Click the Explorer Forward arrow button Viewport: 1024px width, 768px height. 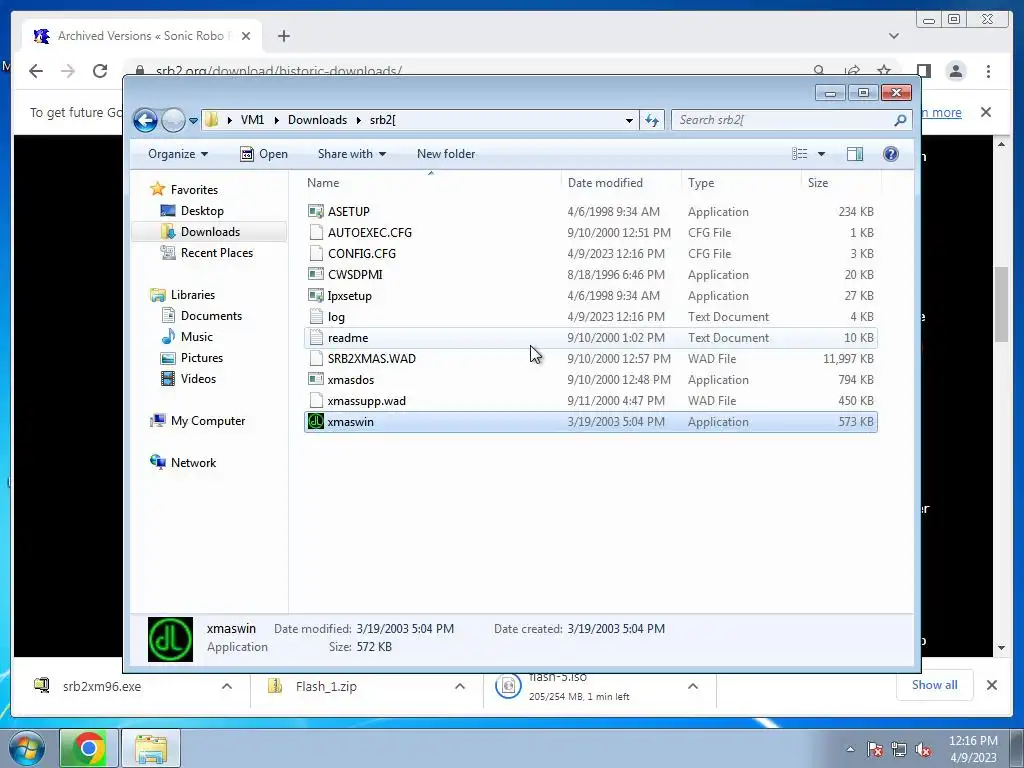pyautogui.click(x=173, y=120)
